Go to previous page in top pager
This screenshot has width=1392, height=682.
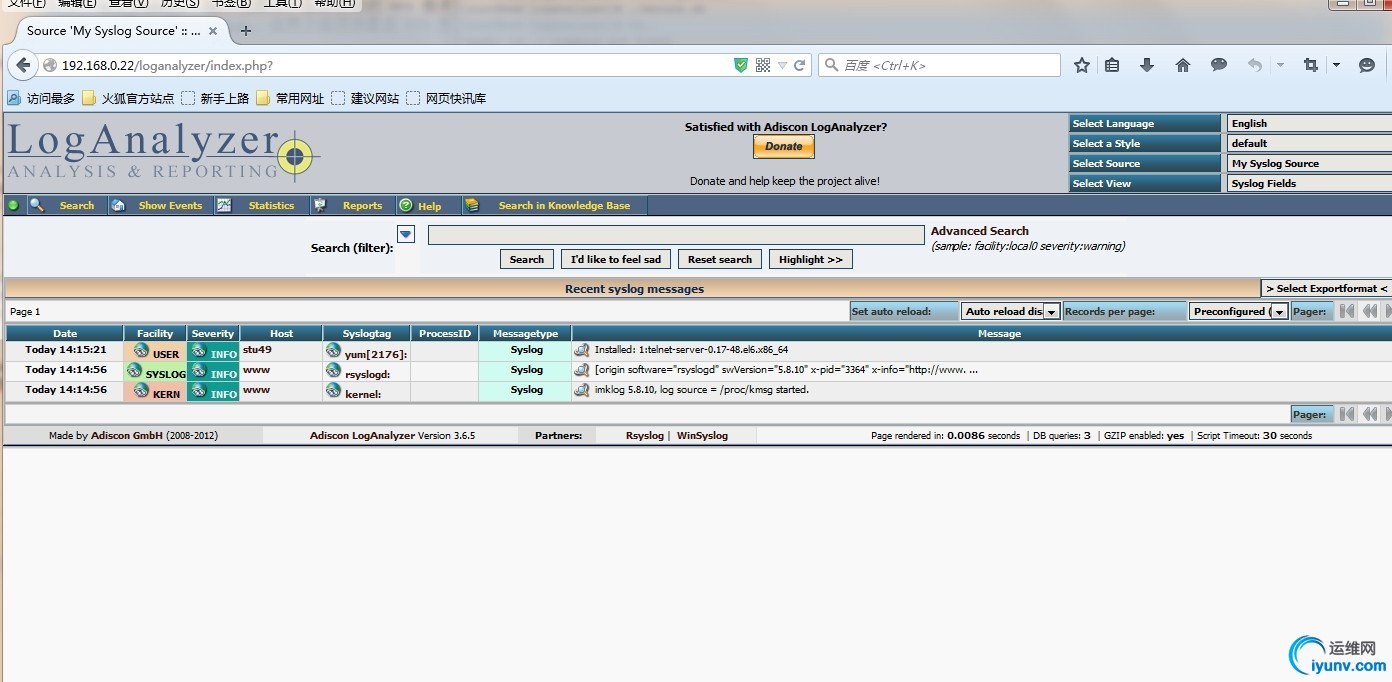point(1370,311)
